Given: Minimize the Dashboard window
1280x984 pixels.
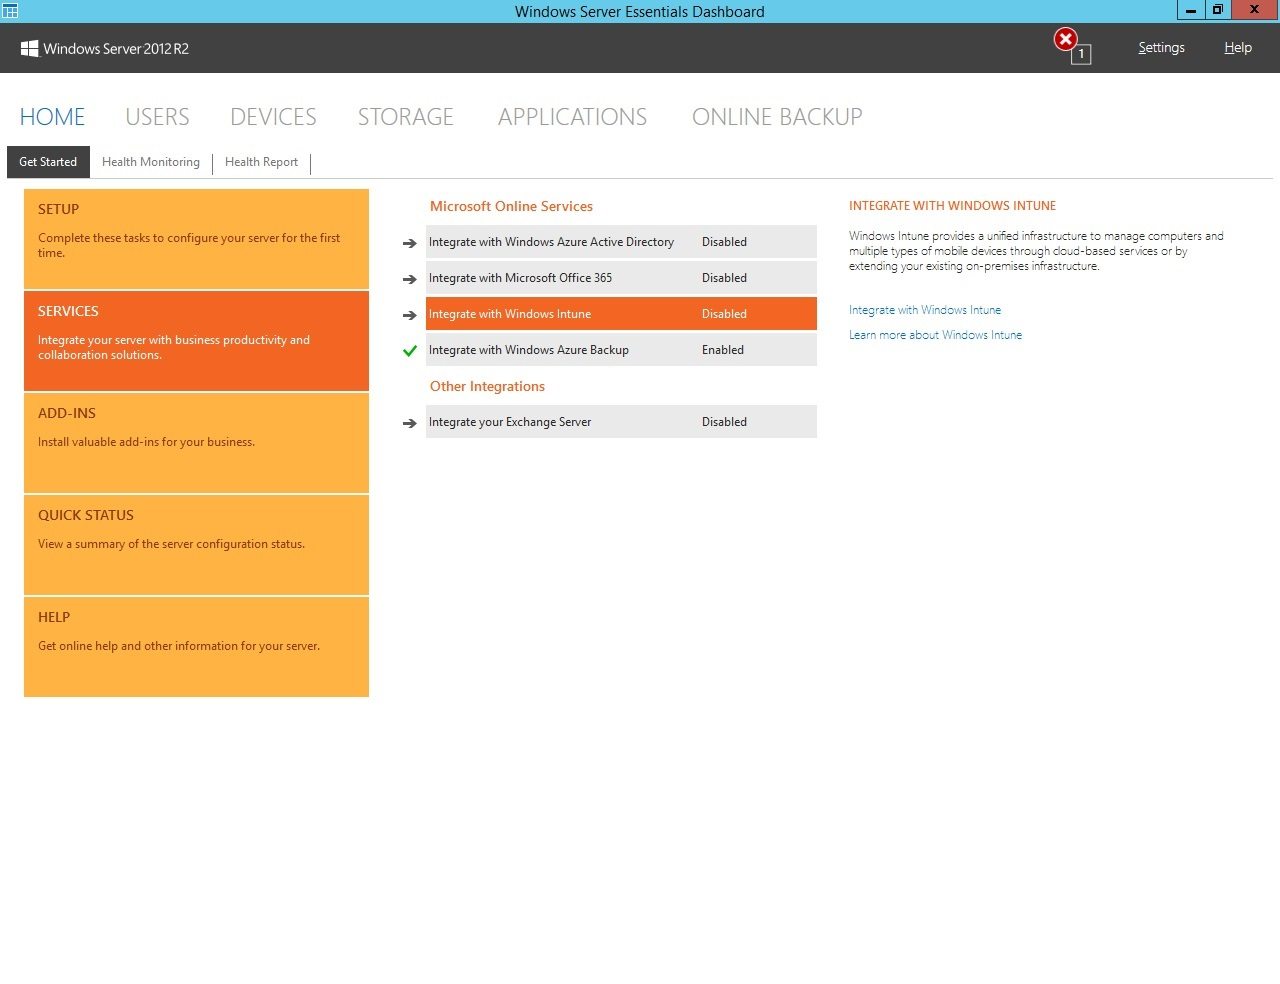Looking at the screenshot, I should coord(1190,10).
